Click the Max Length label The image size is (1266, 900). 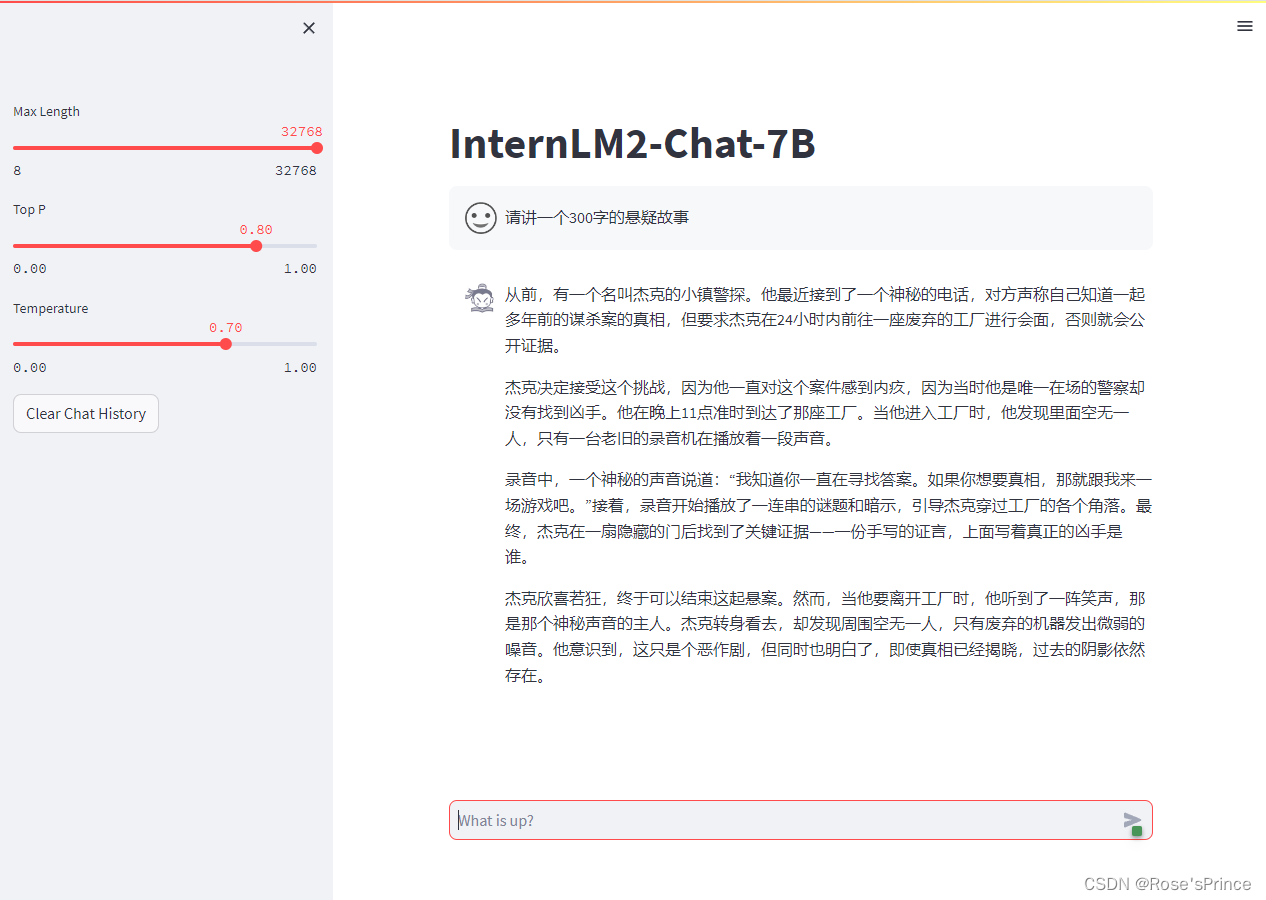[46, 111]
